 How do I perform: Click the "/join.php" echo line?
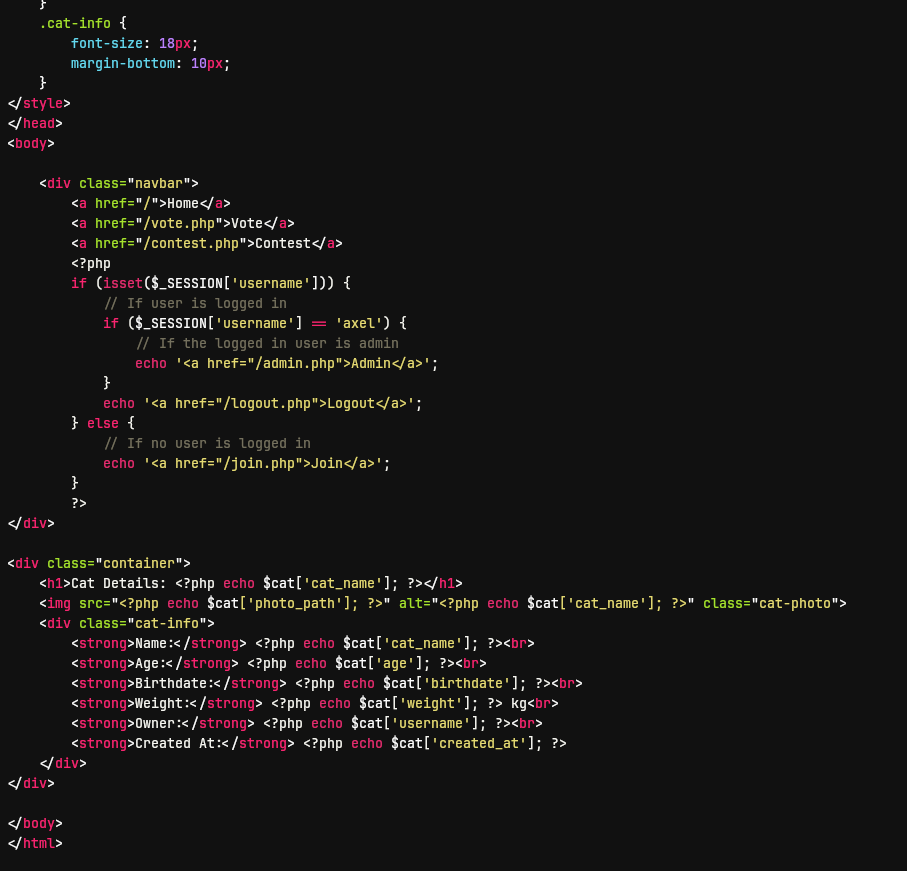[x=247, y=463]
